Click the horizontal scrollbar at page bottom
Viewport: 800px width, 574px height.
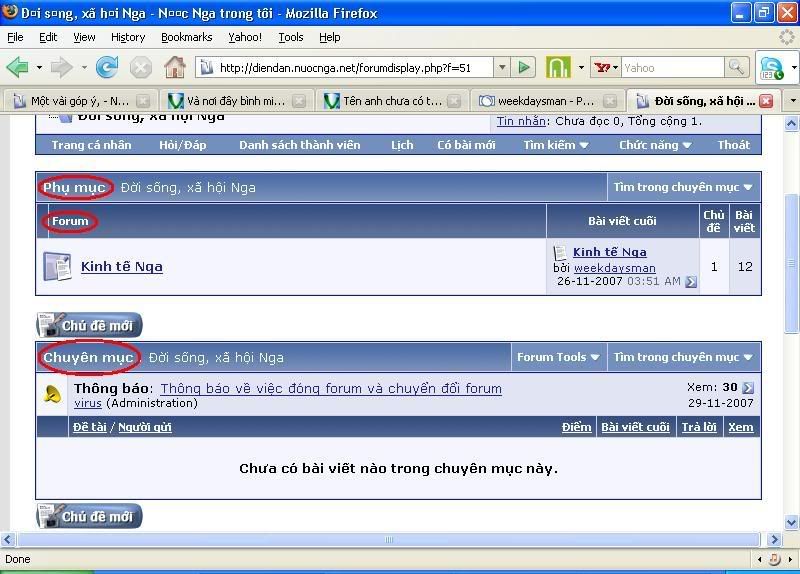(390, 540)
